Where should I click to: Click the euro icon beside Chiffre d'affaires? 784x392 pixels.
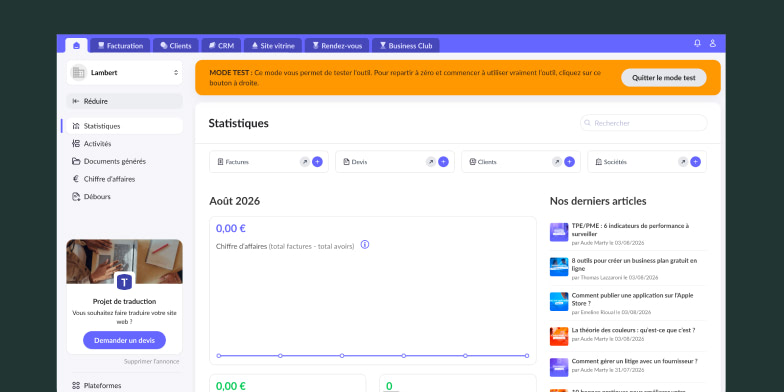click(x=76, y=179)
